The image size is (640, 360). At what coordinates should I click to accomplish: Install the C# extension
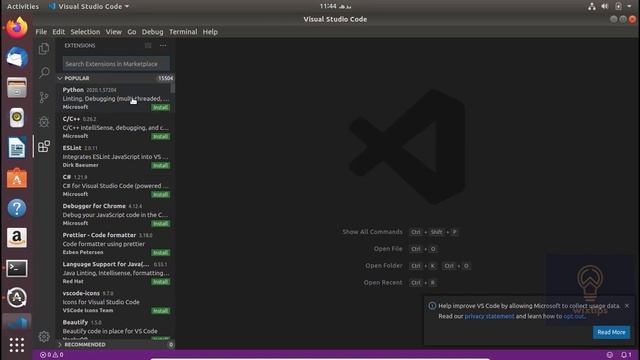[160, 194]
